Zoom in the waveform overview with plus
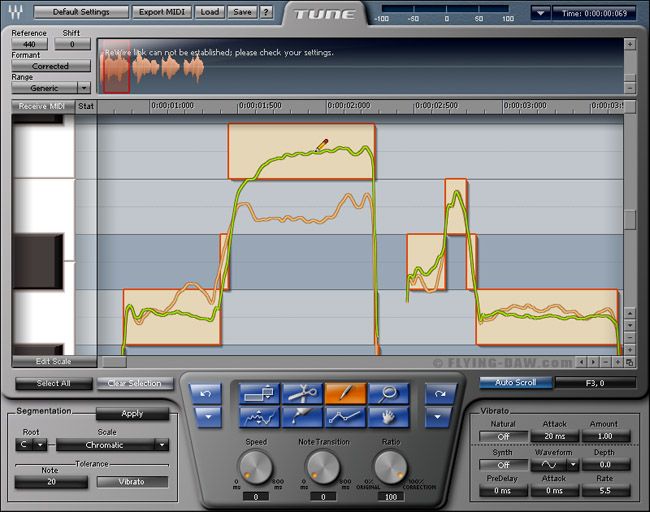This screenshot has width=650, height=512. (630, 44)
